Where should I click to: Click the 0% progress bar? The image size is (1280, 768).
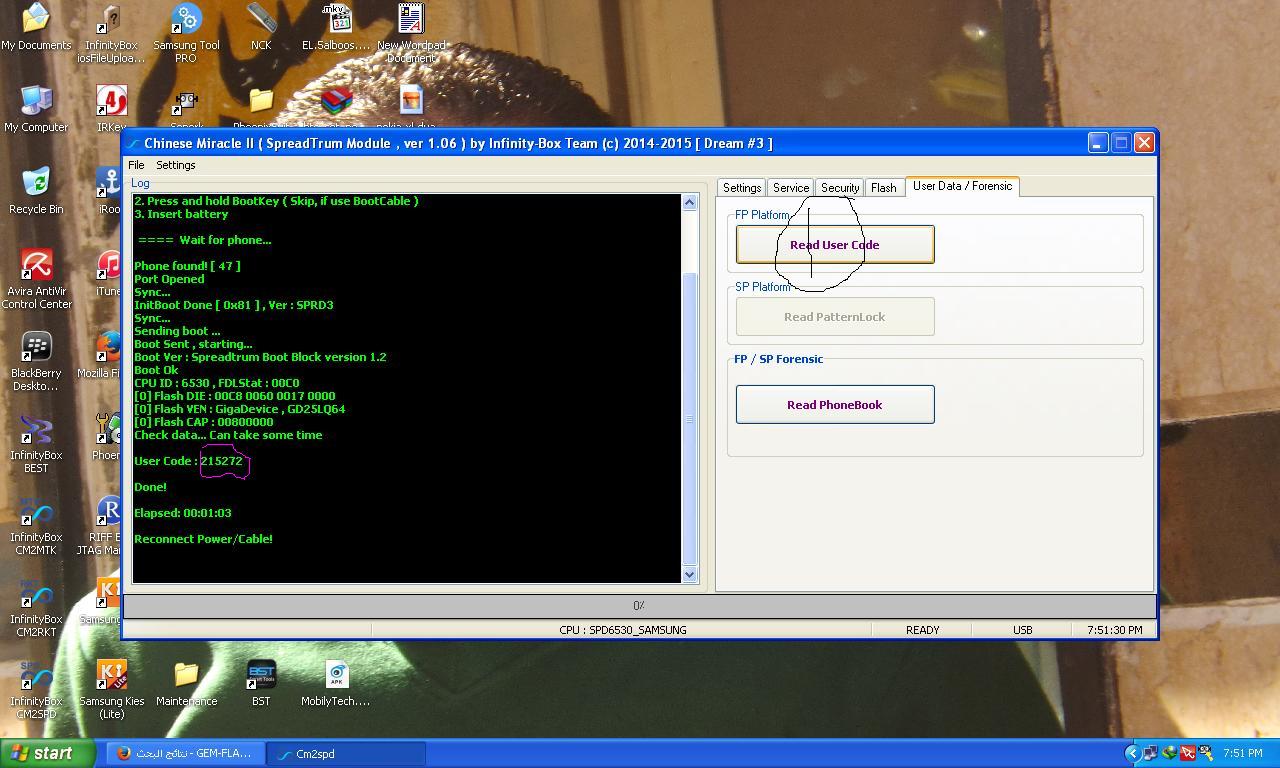point(639,606)
